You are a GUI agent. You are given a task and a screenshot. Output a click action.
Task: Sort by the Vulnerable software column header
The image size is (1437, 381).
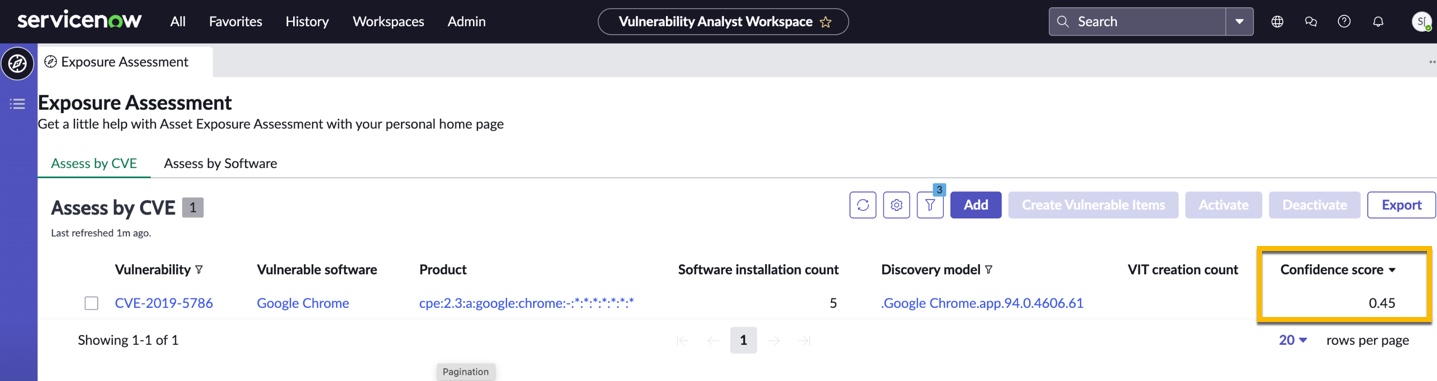point(317,269)
